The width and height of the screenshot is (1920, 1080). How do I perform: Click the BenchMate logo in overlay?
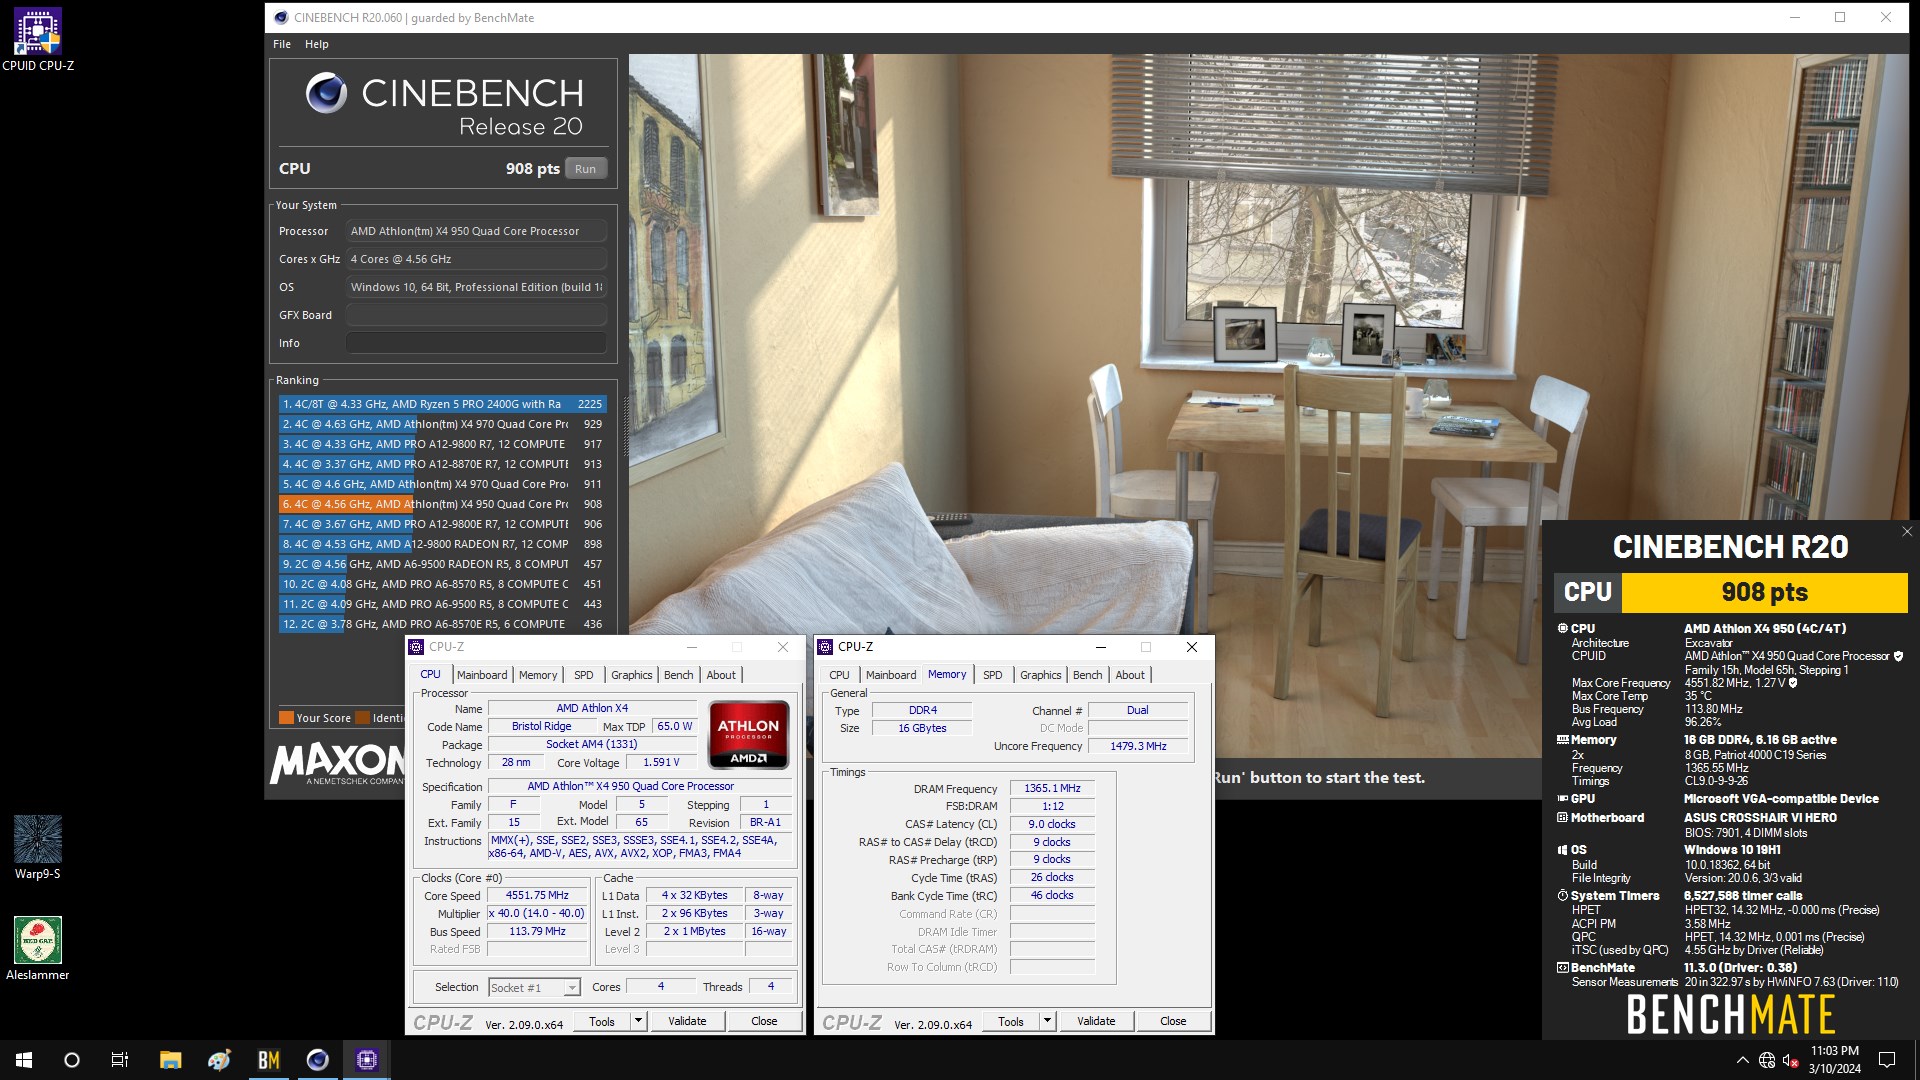point(1731,1014)
